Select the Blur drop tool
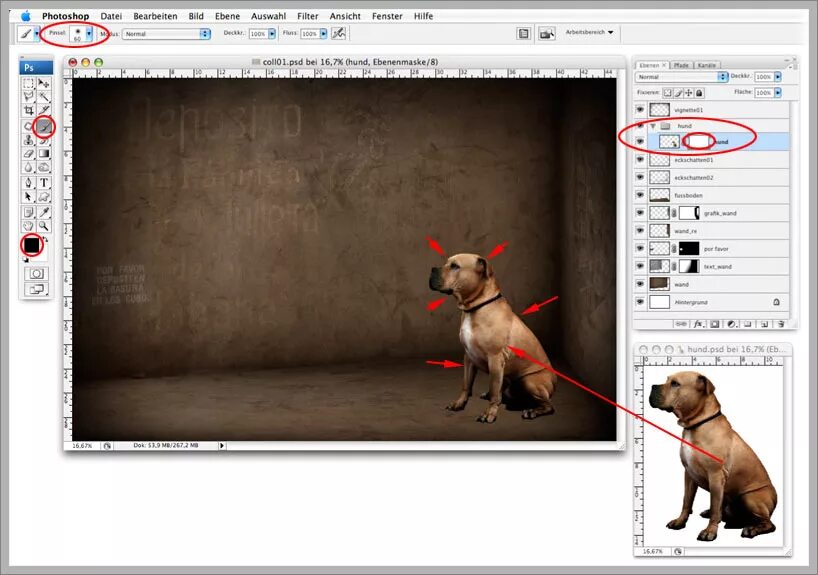Viewport: 818px width, 575px height. click(28, 167)
